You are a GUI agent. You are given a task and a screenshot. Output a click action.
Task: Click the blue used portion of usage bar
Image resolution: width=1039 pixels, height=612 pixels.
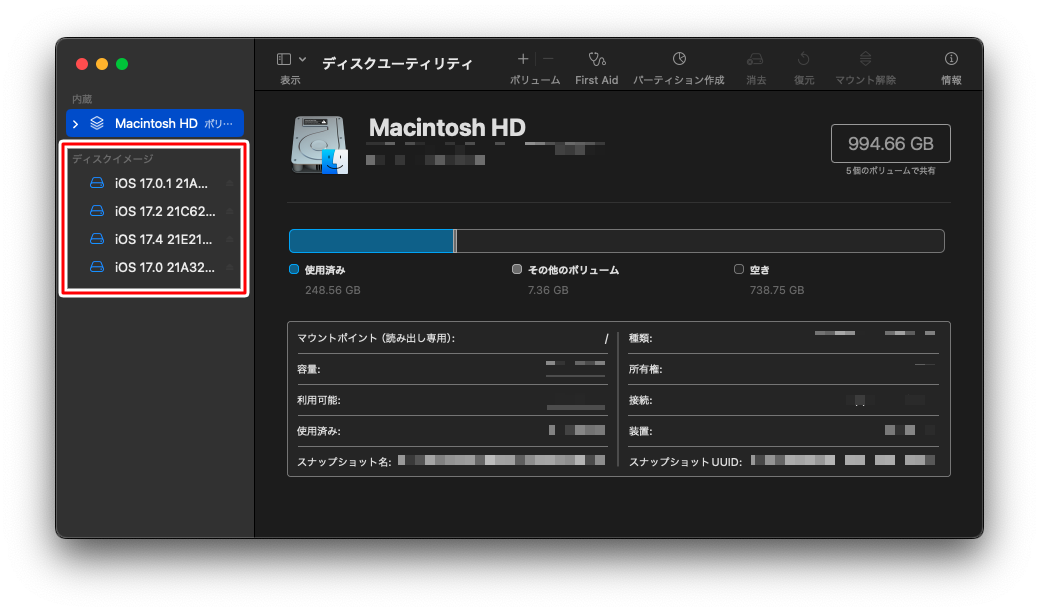pyautogui.click(x=372, y=241)
